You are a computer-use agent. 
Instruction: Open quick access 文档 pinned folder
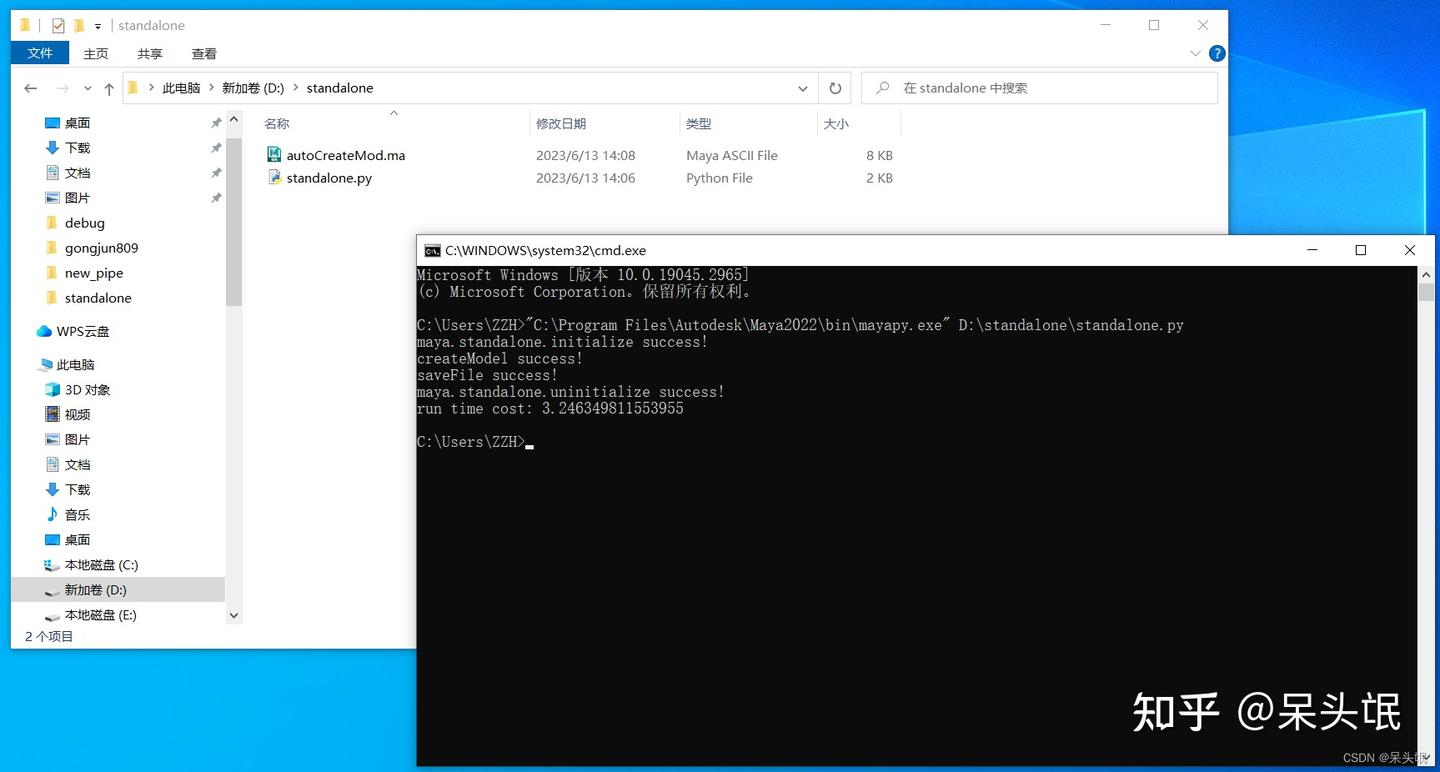(77, 173)
